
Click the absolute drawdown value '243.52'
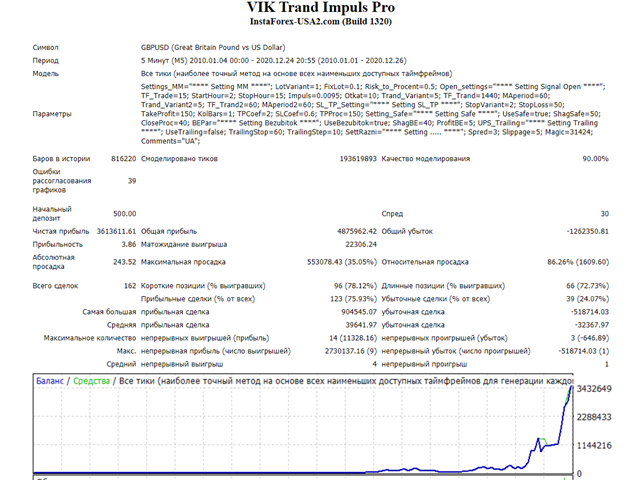(124, 262)
